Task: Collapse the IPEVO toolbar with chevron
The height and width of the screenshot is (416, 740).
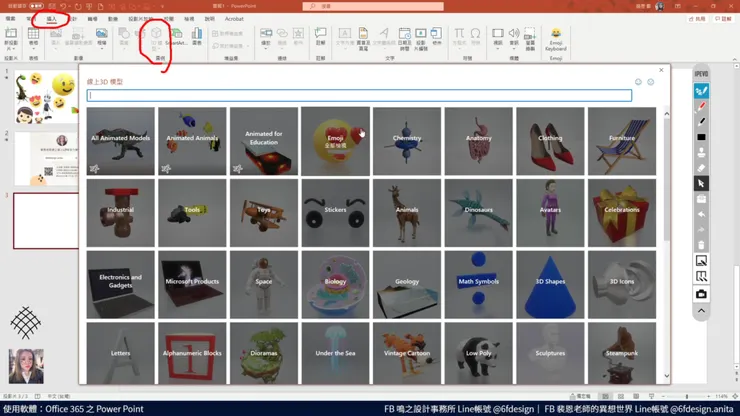Action: coord(701,311)
